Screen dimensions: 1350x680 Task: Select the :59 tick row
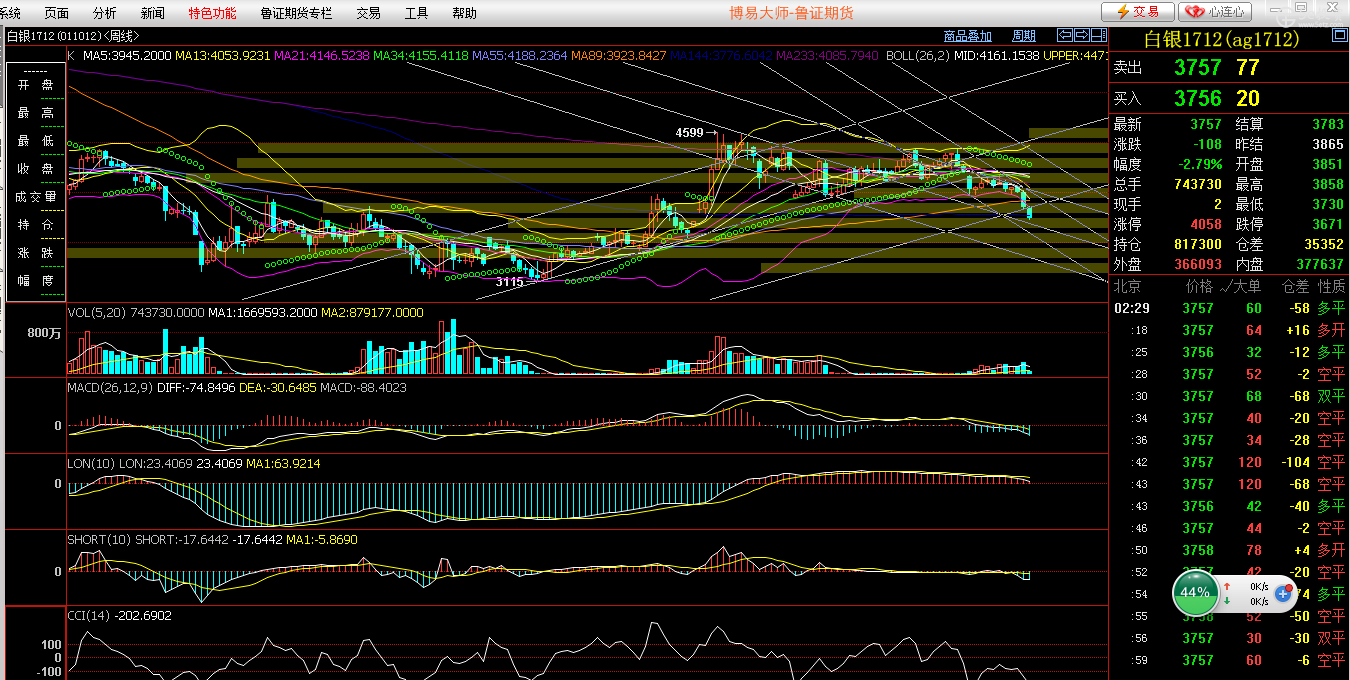point(1230,660)
